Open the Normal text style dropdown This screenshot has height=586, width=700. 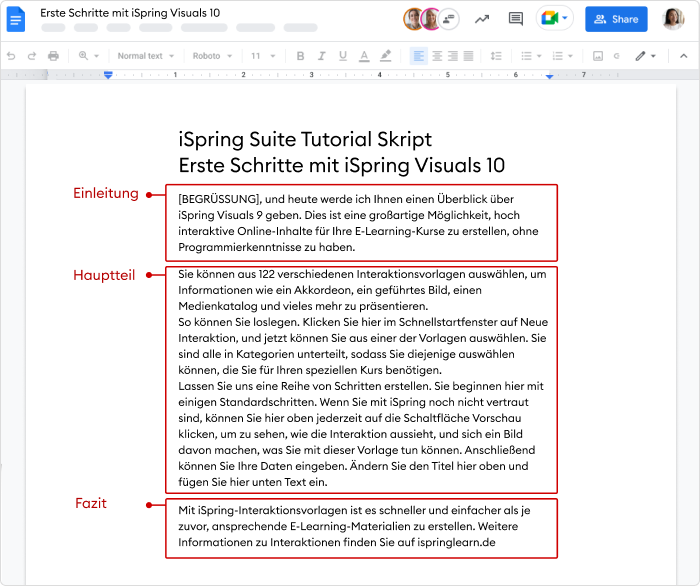pyautogui.click(x=146, y=56)
